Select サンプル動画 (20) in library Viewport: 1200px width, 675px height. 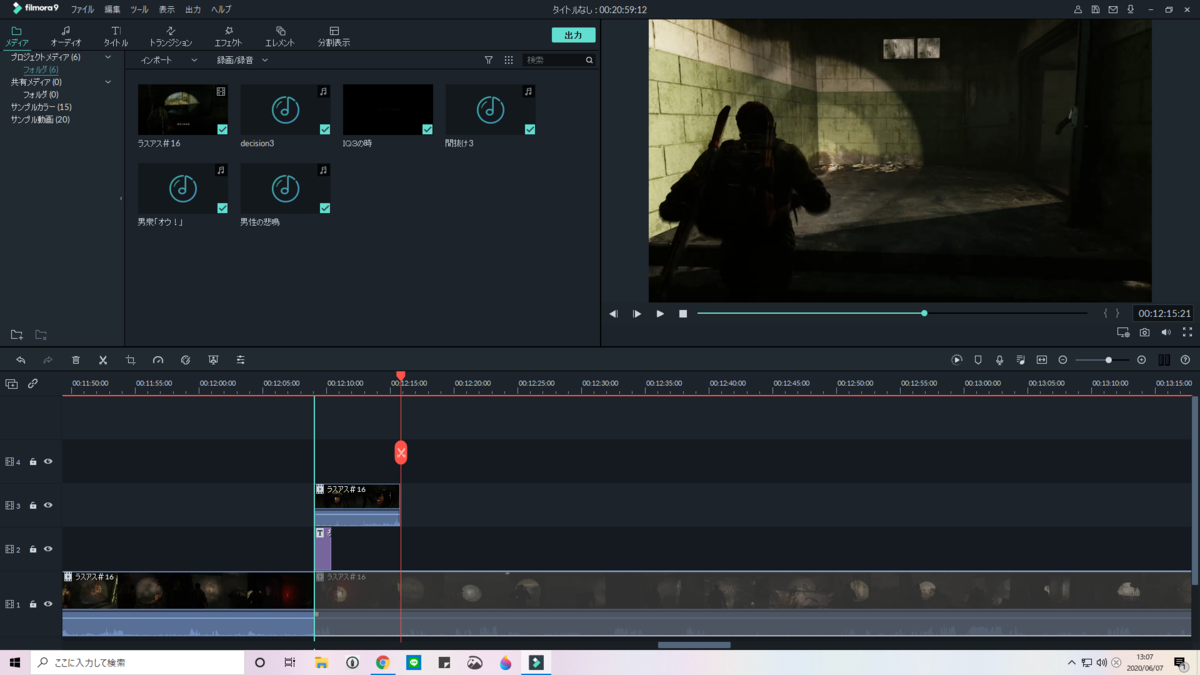click(x=40, y=120)
